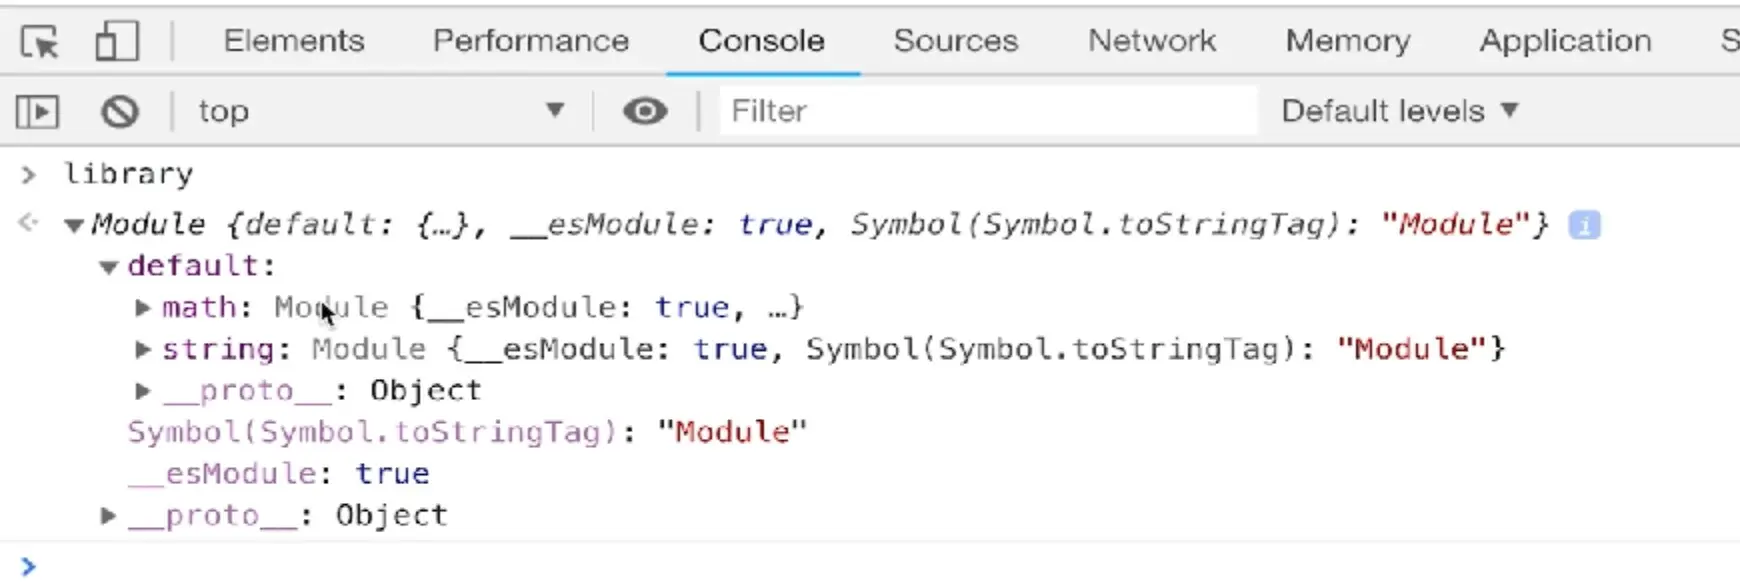Toggle the device toolbar icon
Viewport: 1740px width, 588px height.
[117, 42]
